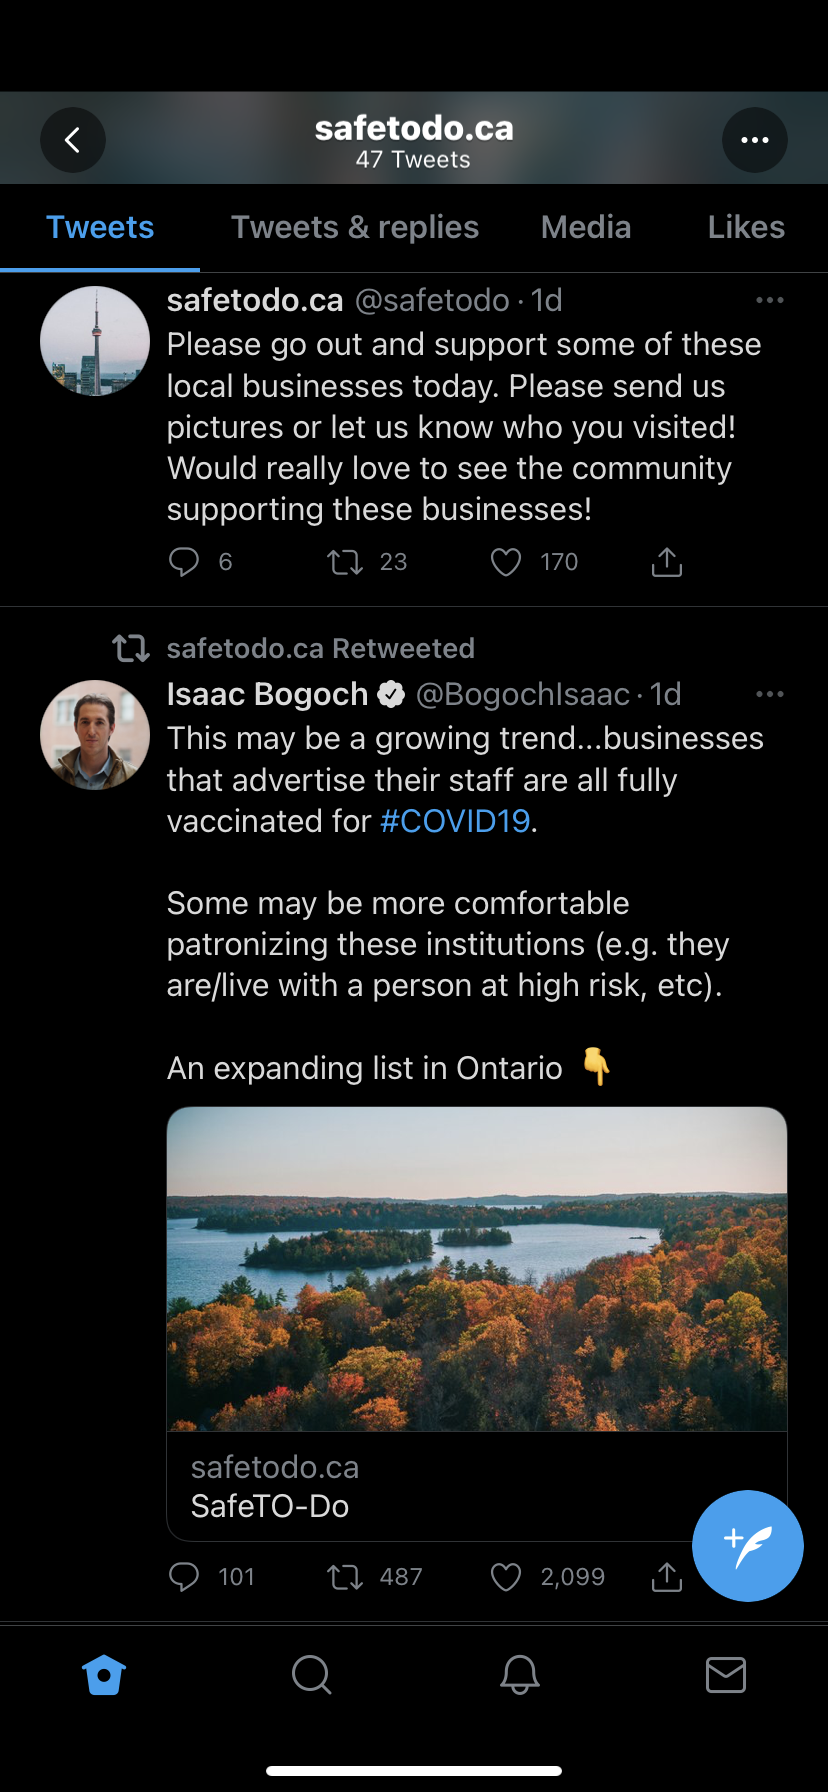
Task: Like Isaac Bogoch's tweet with 2,099 likes
Action: point(506,1577)
